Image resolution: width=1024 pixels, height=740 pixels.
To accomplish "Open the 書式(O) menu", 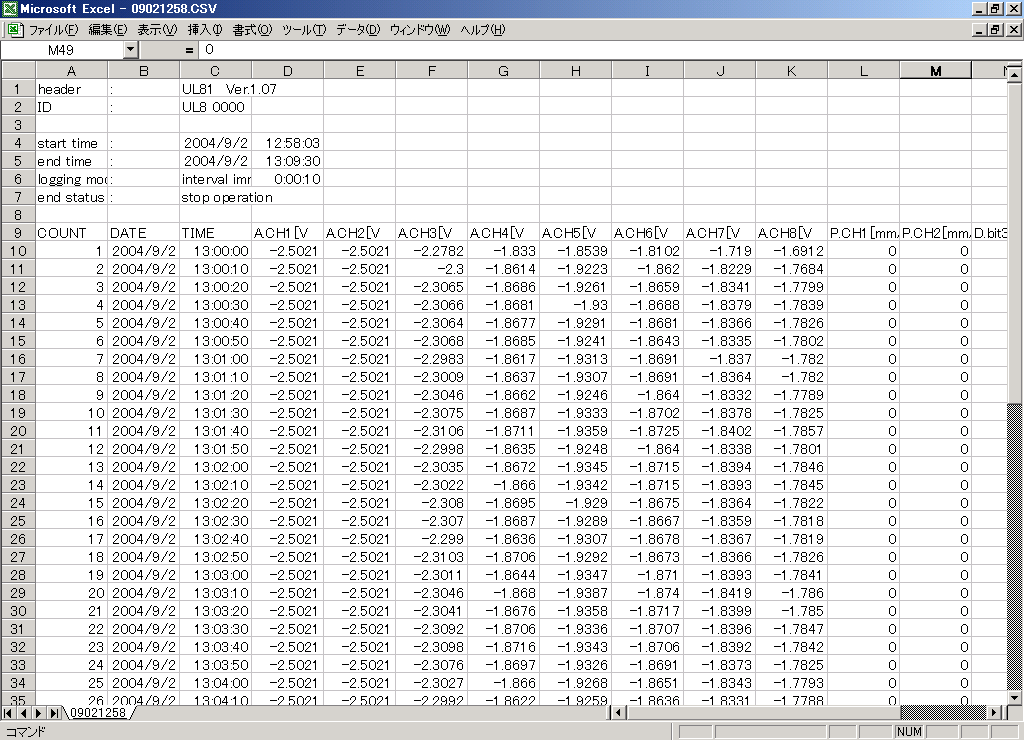I will pos(252,29).
